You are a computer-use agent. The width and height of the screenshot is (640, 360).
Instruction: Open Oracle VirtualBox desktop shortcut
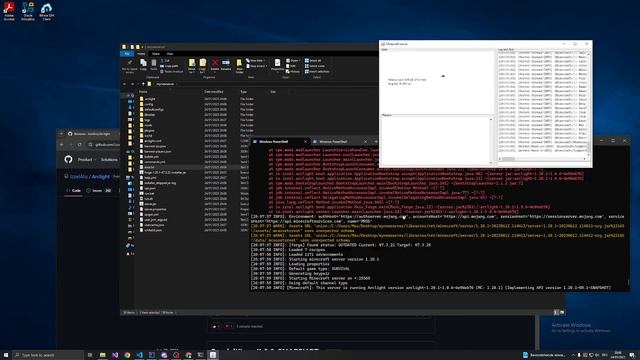pyautogui.click(x=28, y=11)
